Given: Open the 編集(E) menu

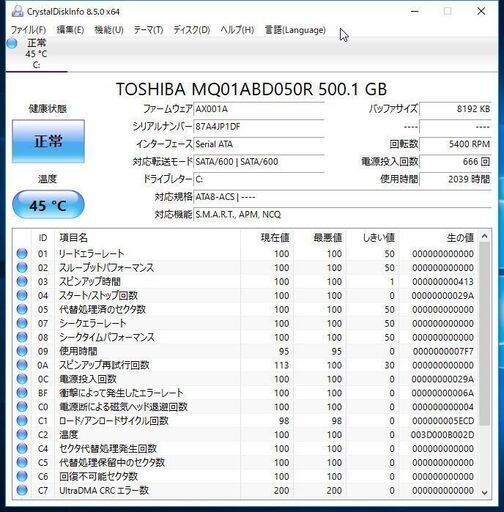Looking at the screenshot, I should click(x=70, y=30).
